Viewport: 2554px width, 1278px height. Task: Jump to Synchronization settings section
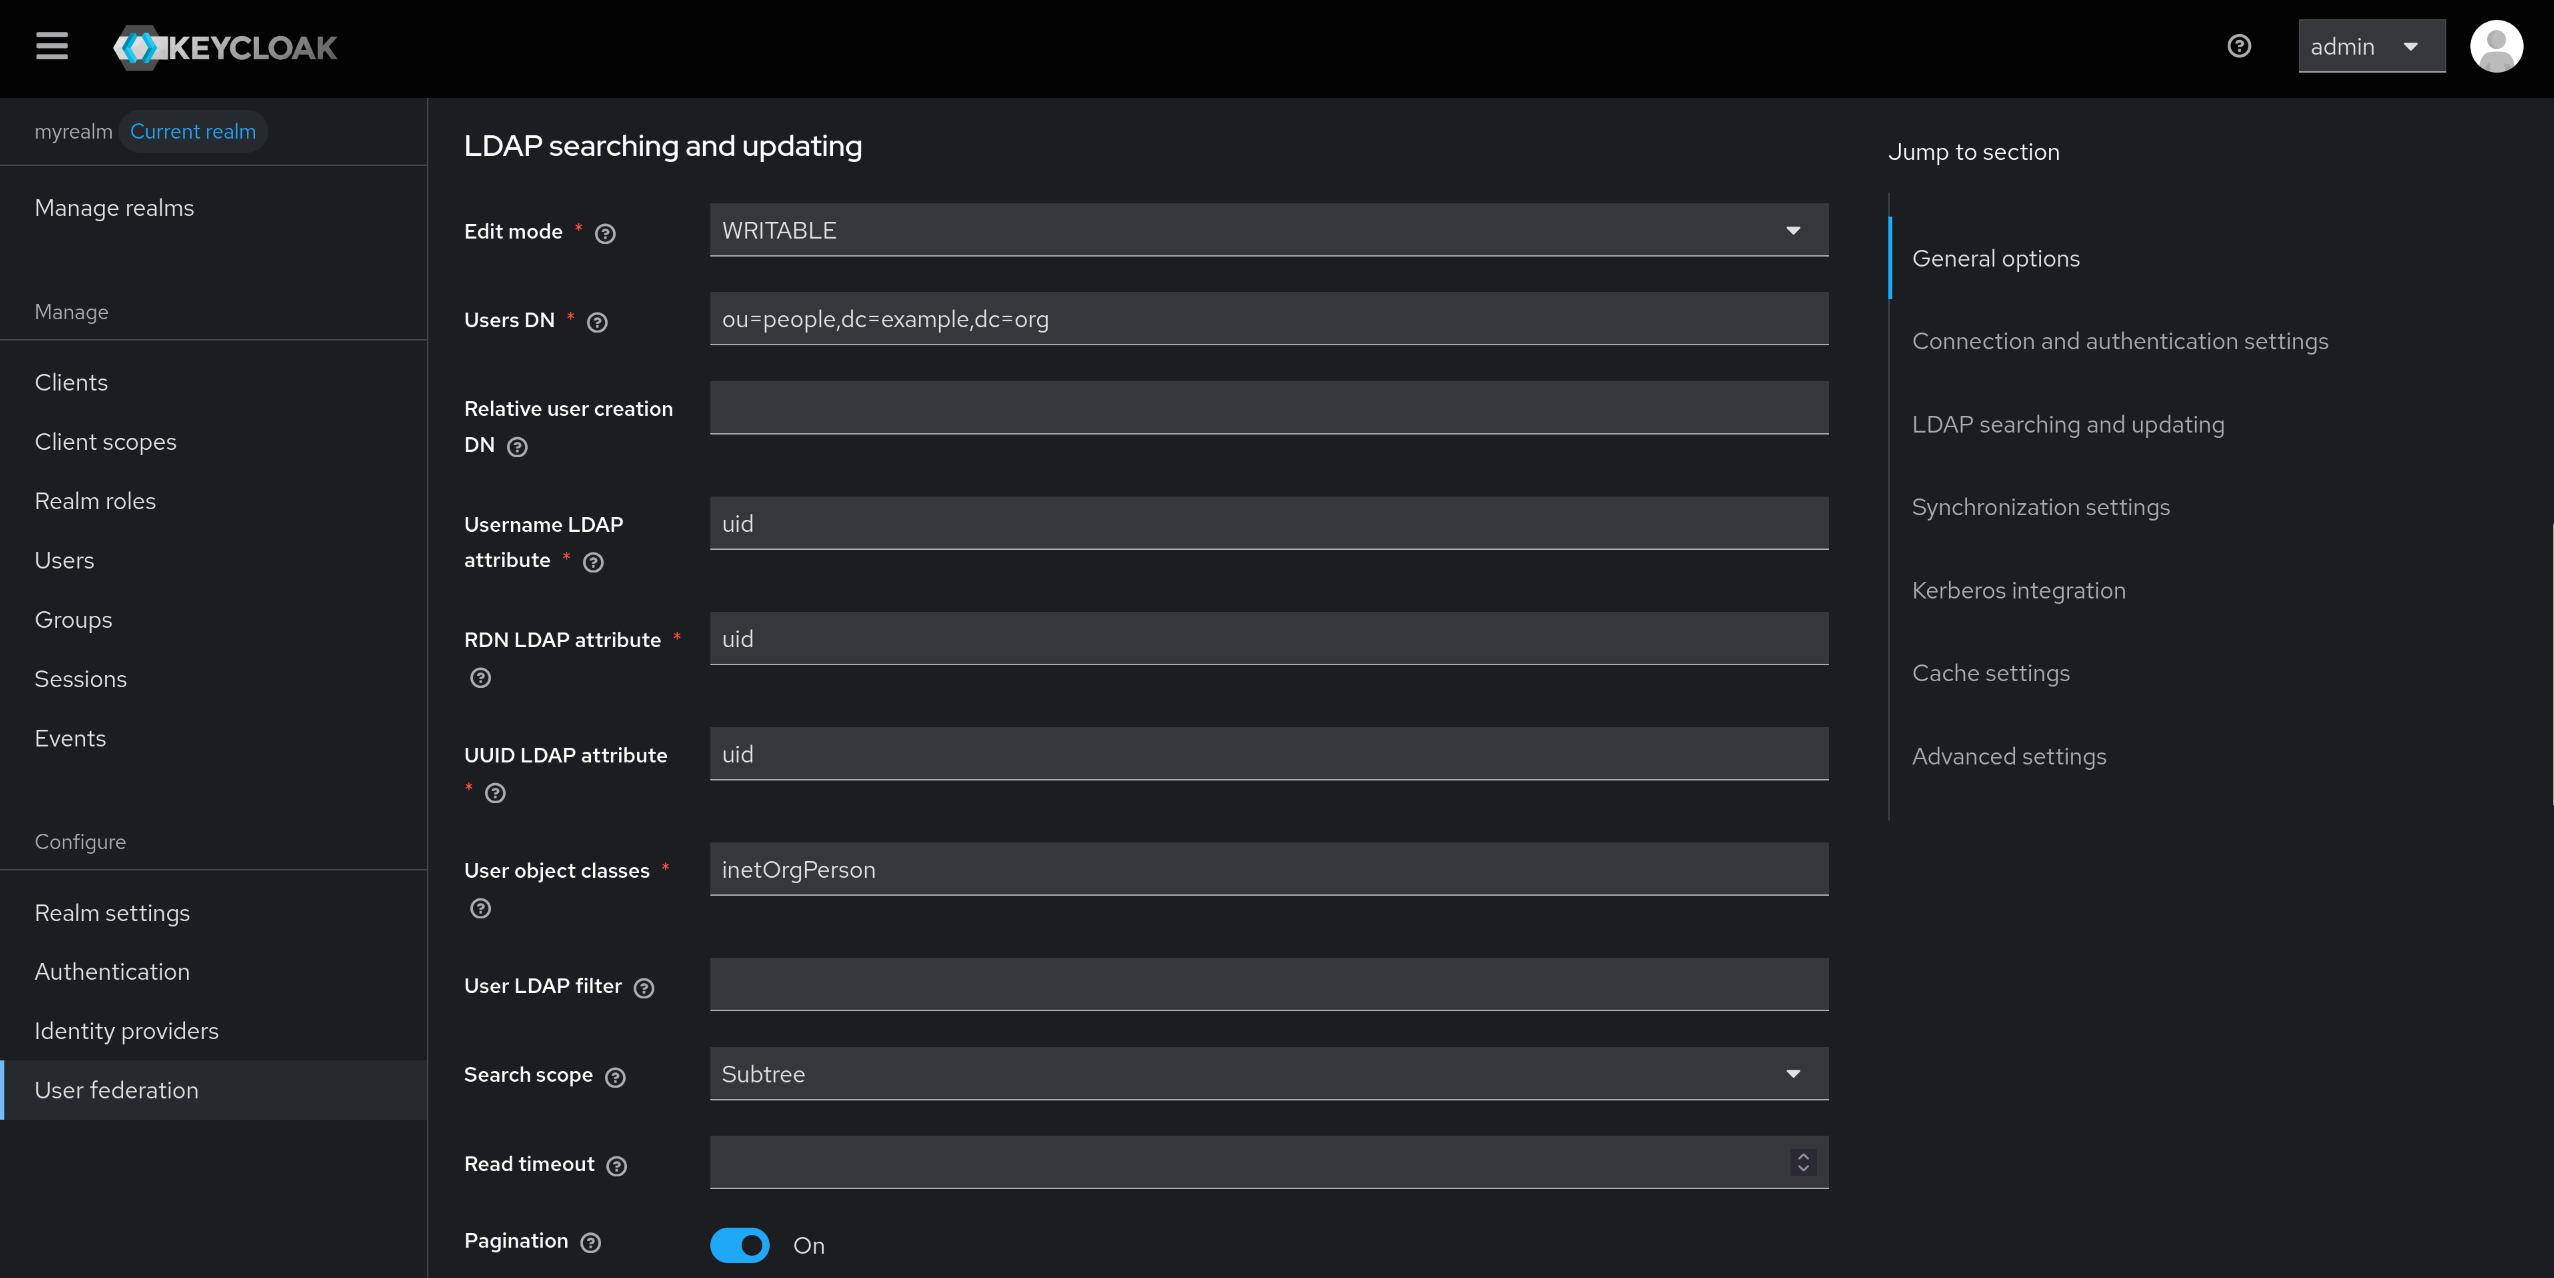pyautogui.click(x=2040, y=507)
